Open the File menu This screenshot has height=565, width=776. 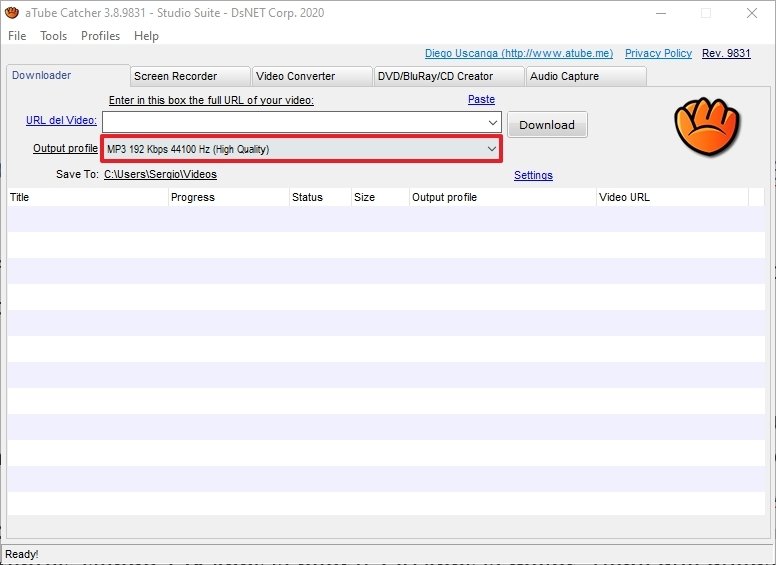[x=17, y=36]
